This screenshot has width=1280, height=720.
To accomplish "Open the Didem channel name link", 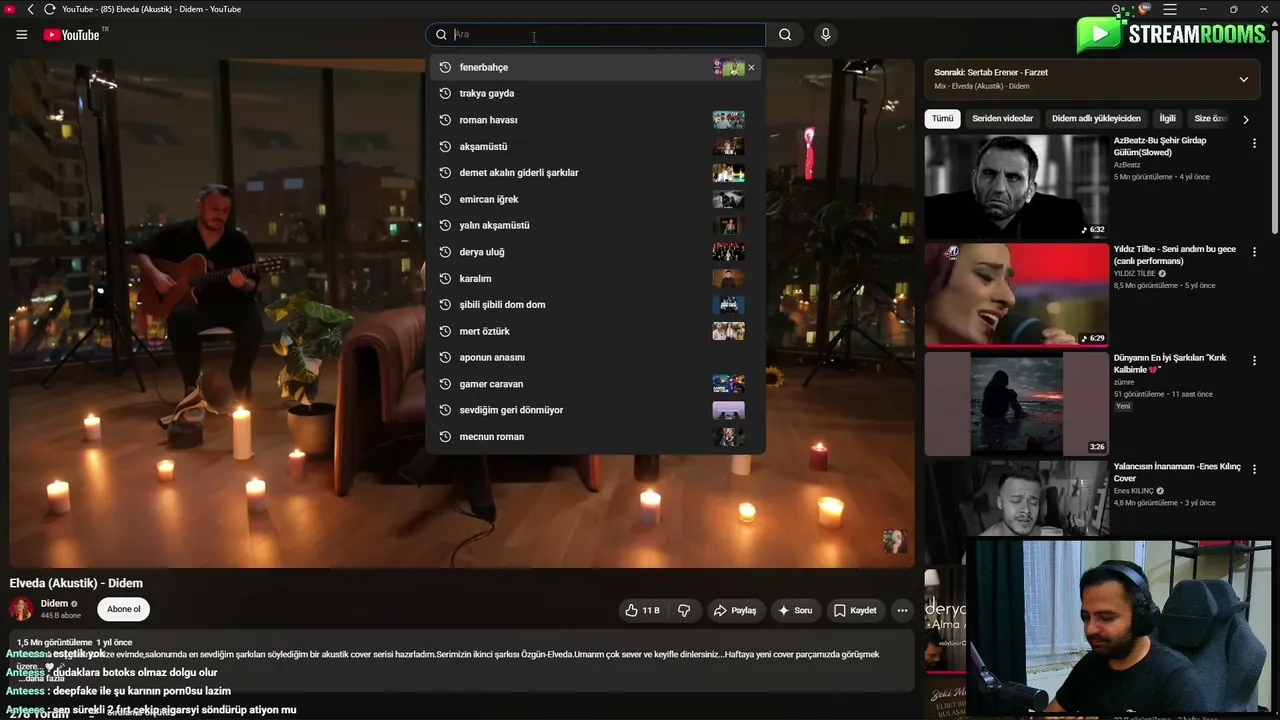I will 54,603.
